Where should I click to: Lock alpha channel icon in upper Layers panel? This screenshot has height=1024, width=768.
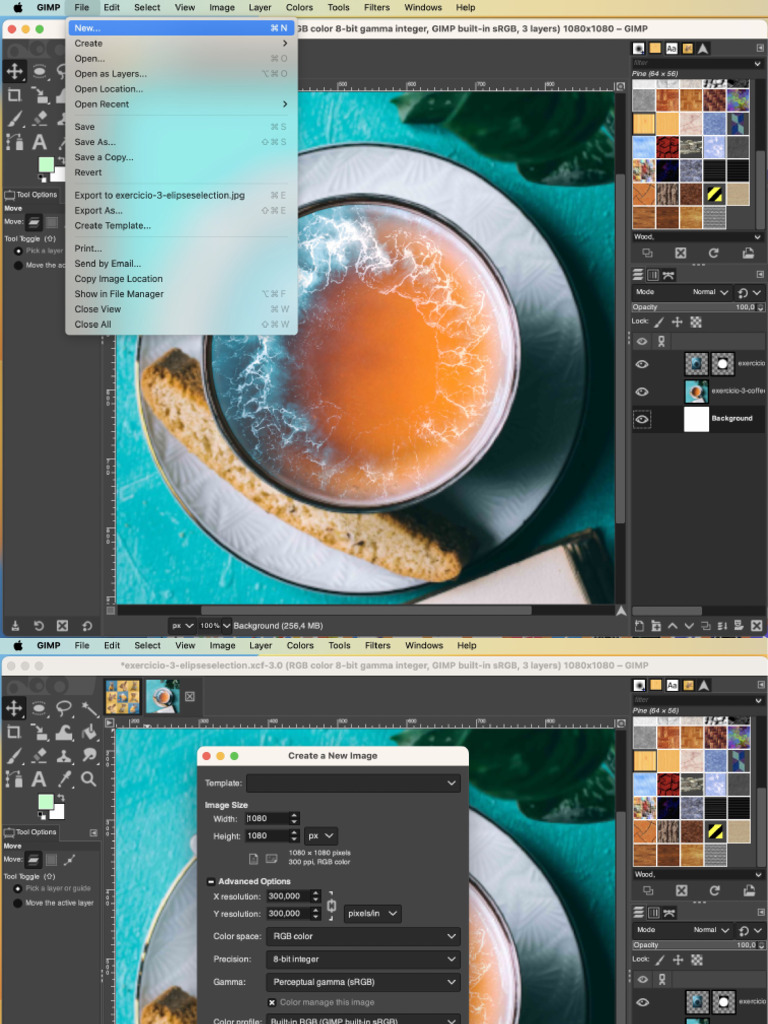pyautogui.click(x=696, y=322)
